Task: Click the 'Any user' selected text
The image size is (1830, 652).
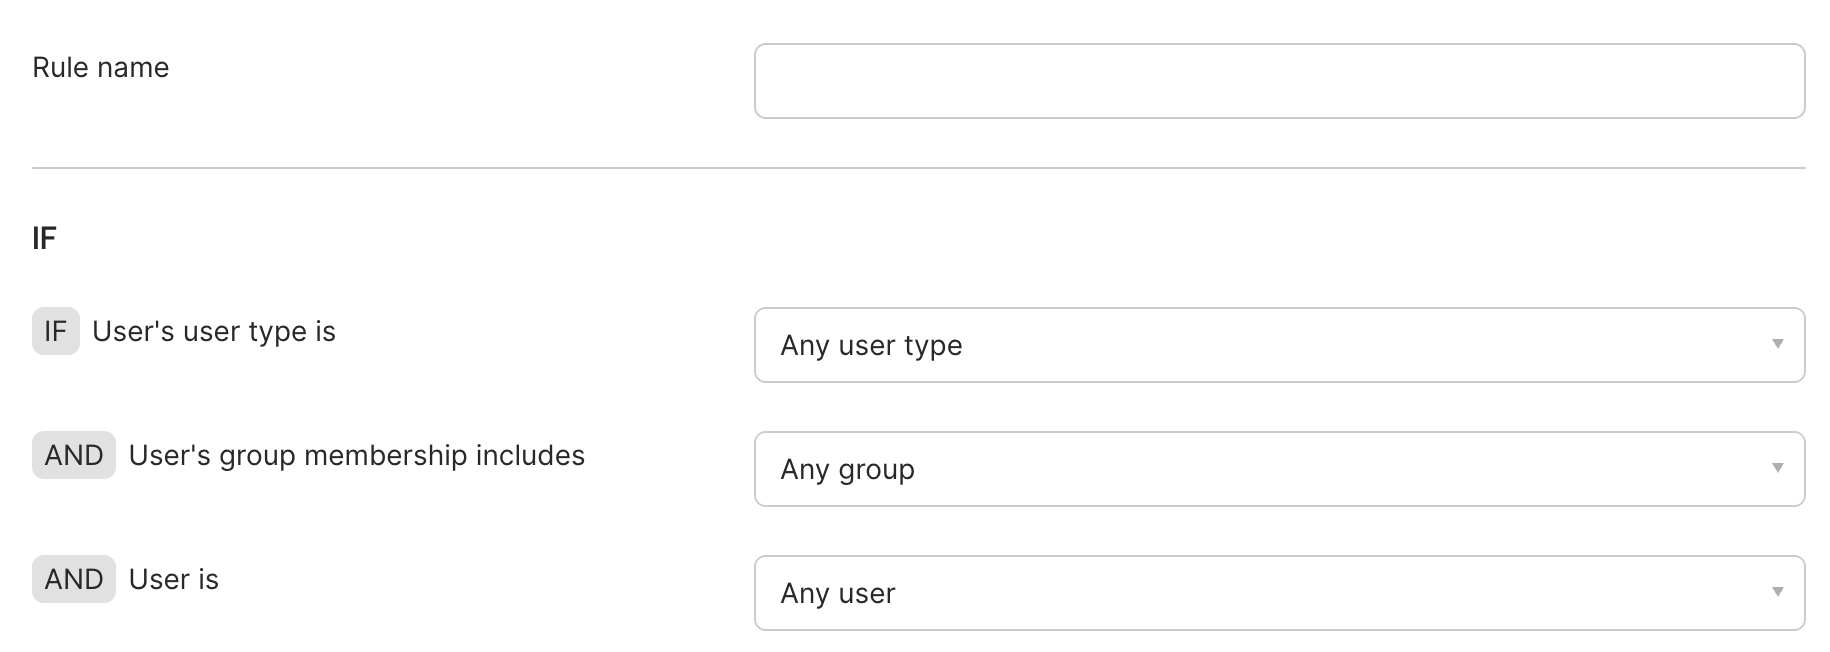Action: pyautogui.click(x=838, y=594)
